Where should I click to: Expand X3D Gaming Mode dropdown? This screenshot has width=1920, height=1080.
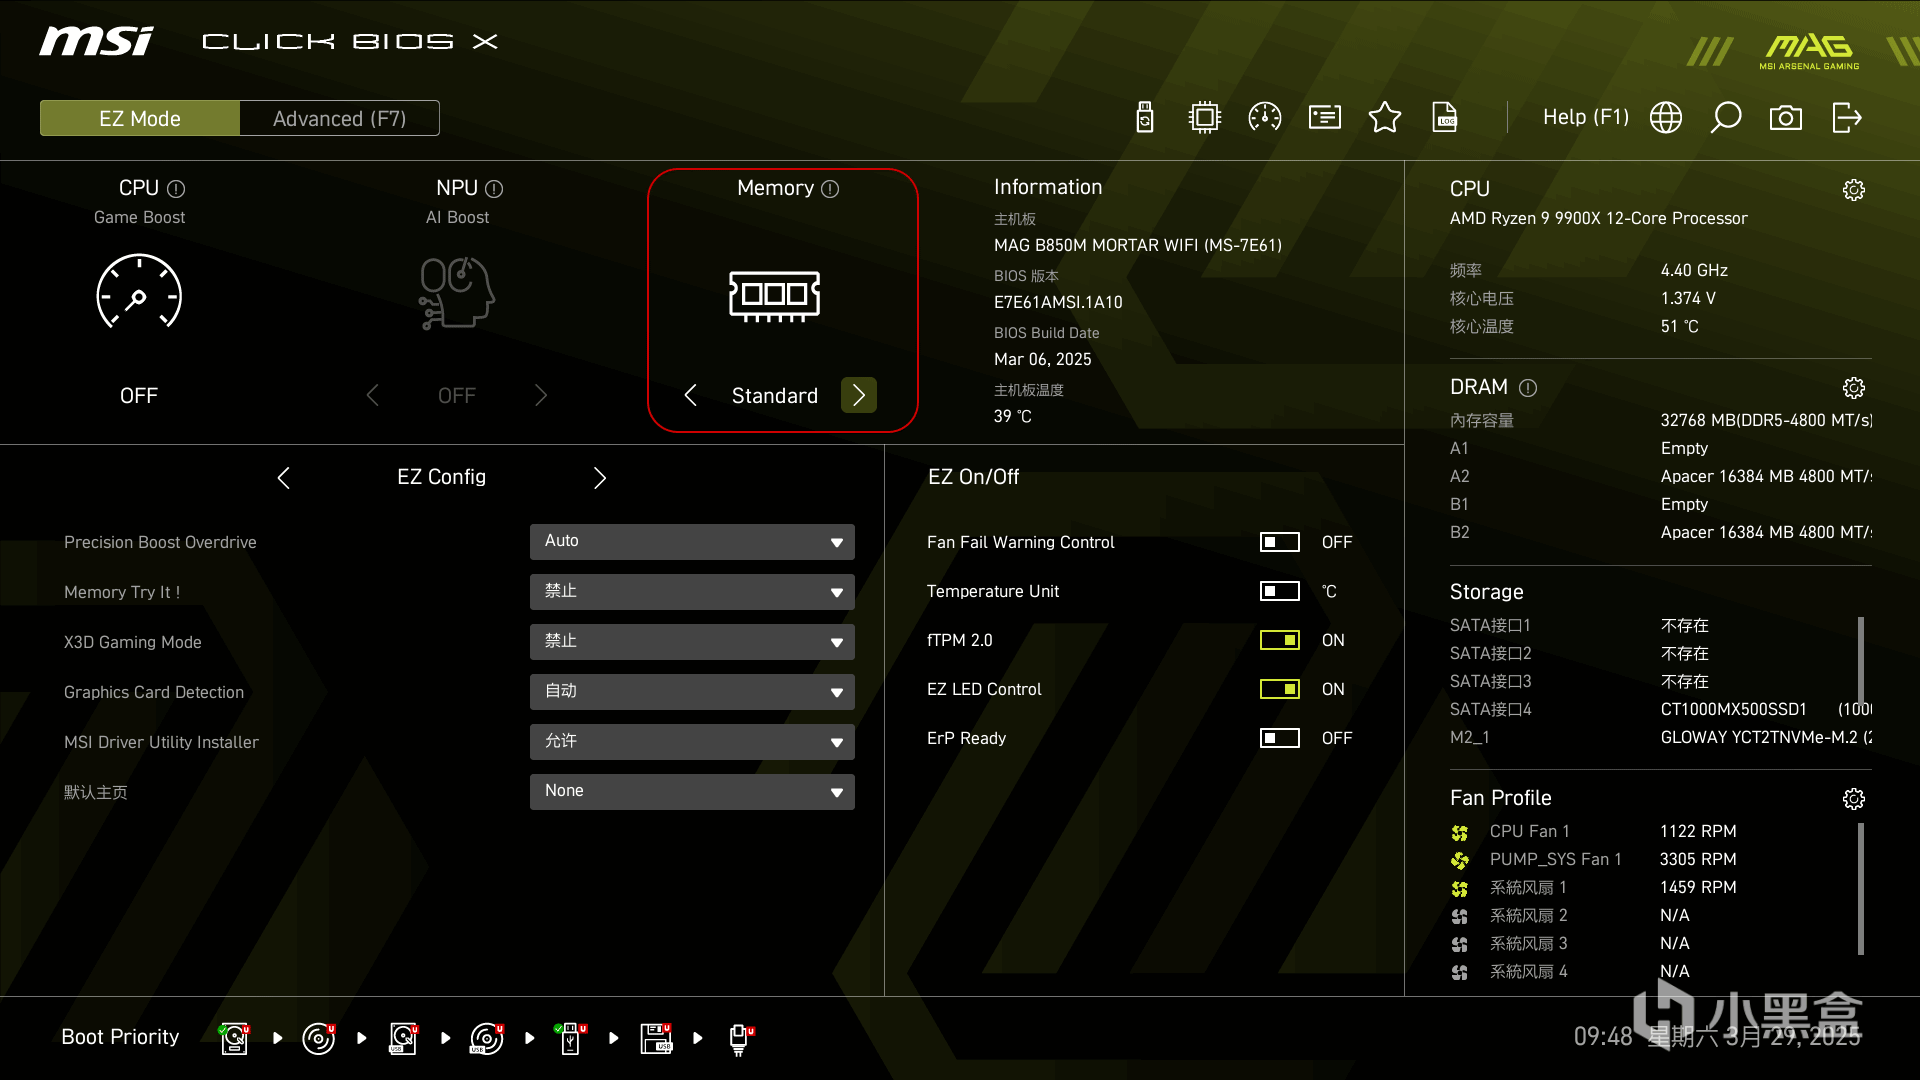click(x=692, y=641)
